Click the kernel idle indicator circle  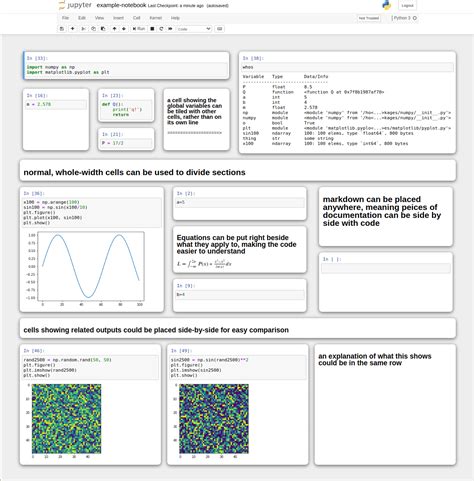(x=415, y=18)
